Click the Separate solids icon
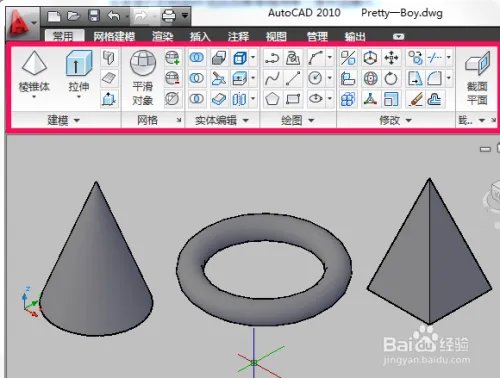Viewport: 500px width, 378px height. point(240,99)
